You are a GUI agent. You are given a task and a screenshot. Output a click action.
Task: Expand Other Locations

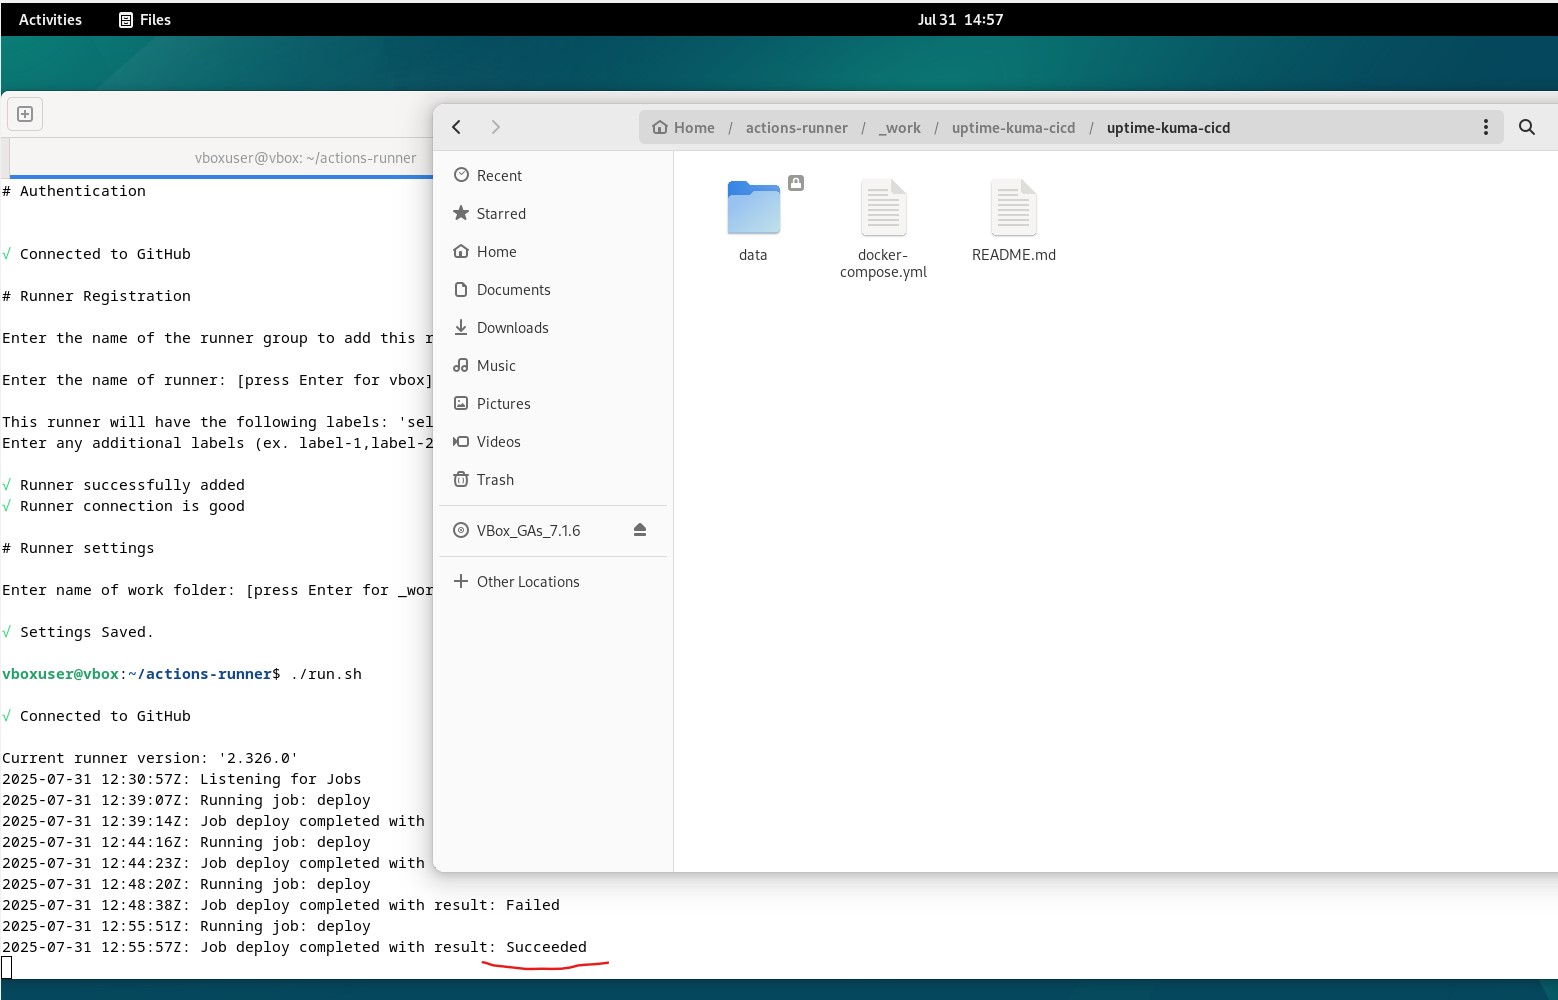click(527, 582)
